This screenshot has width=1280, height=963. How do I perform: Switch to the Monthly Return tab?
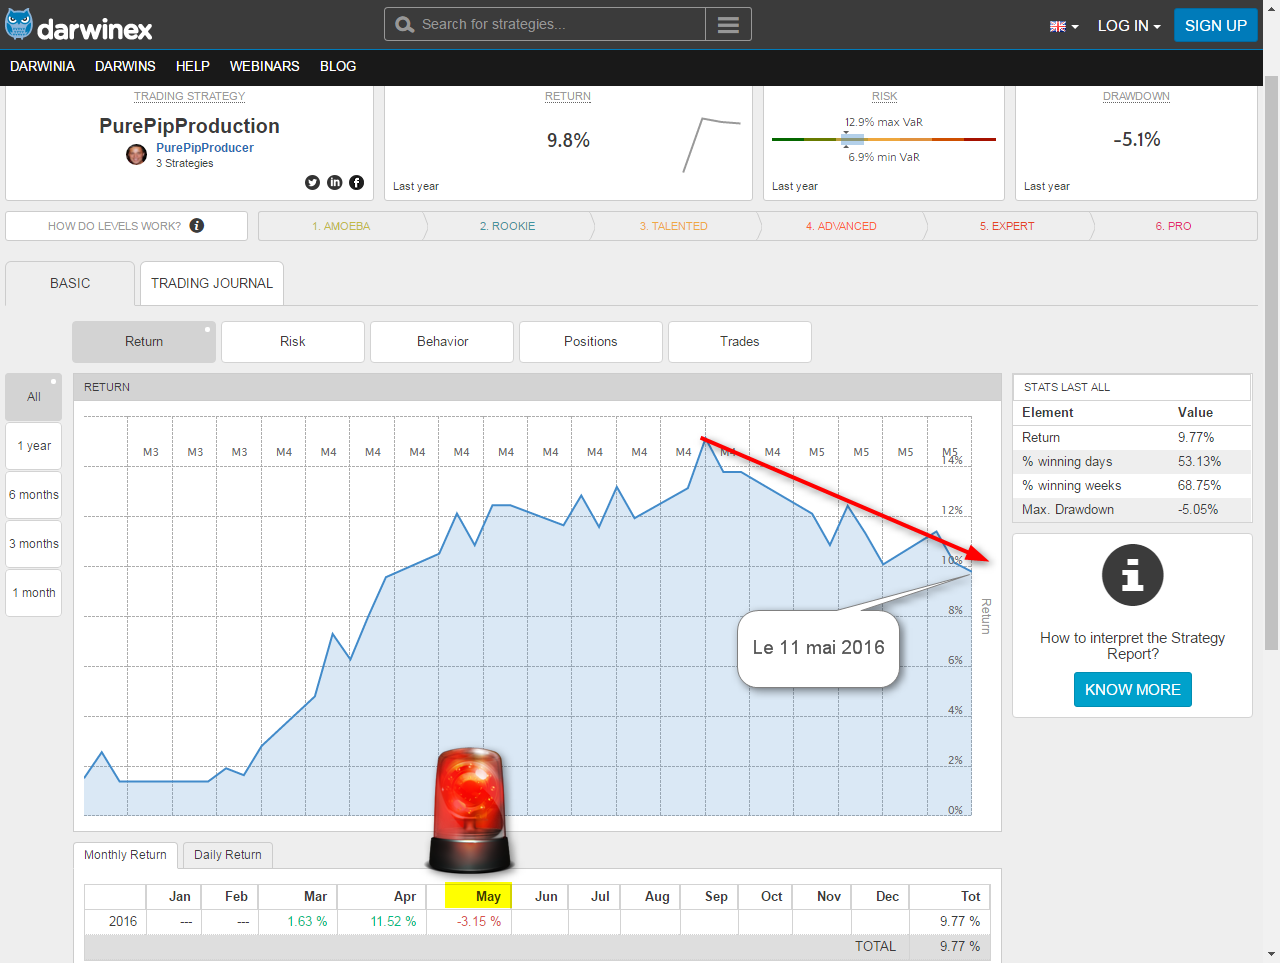tap(126, 855)
